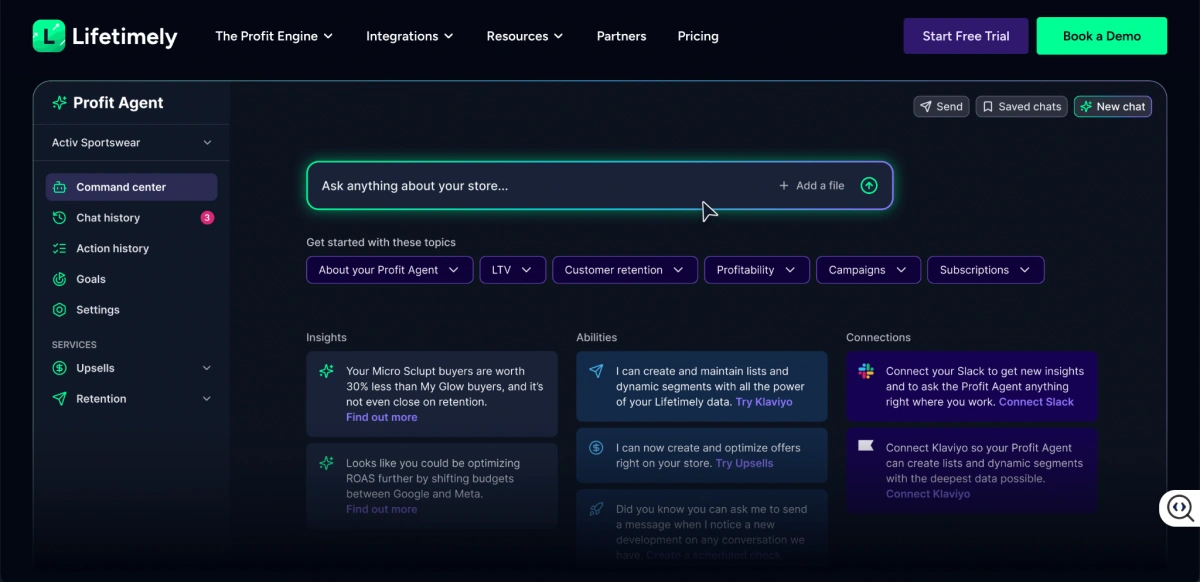1200x582 pixels.
Task: Open the LTV topic dropdown
Action: pyautogui.click(x=513, y=270)
